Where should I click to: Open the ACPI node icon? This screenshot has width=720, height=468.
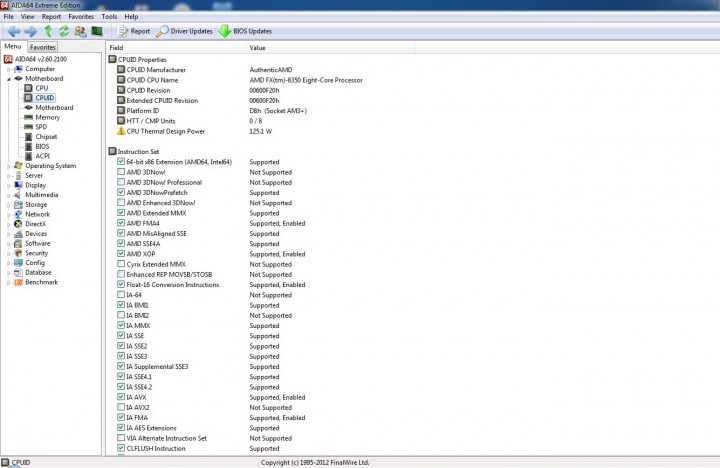coord(28,156)
